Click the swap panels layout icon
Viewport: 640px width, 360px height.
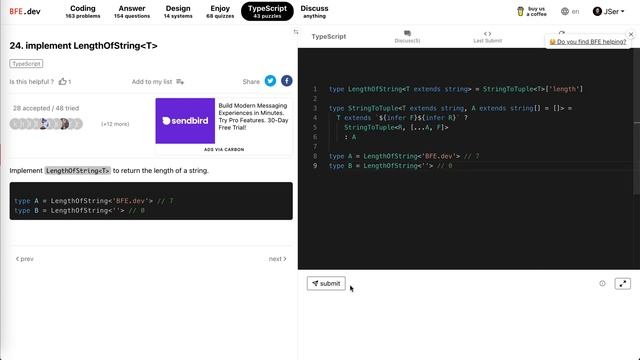point(296,32)
